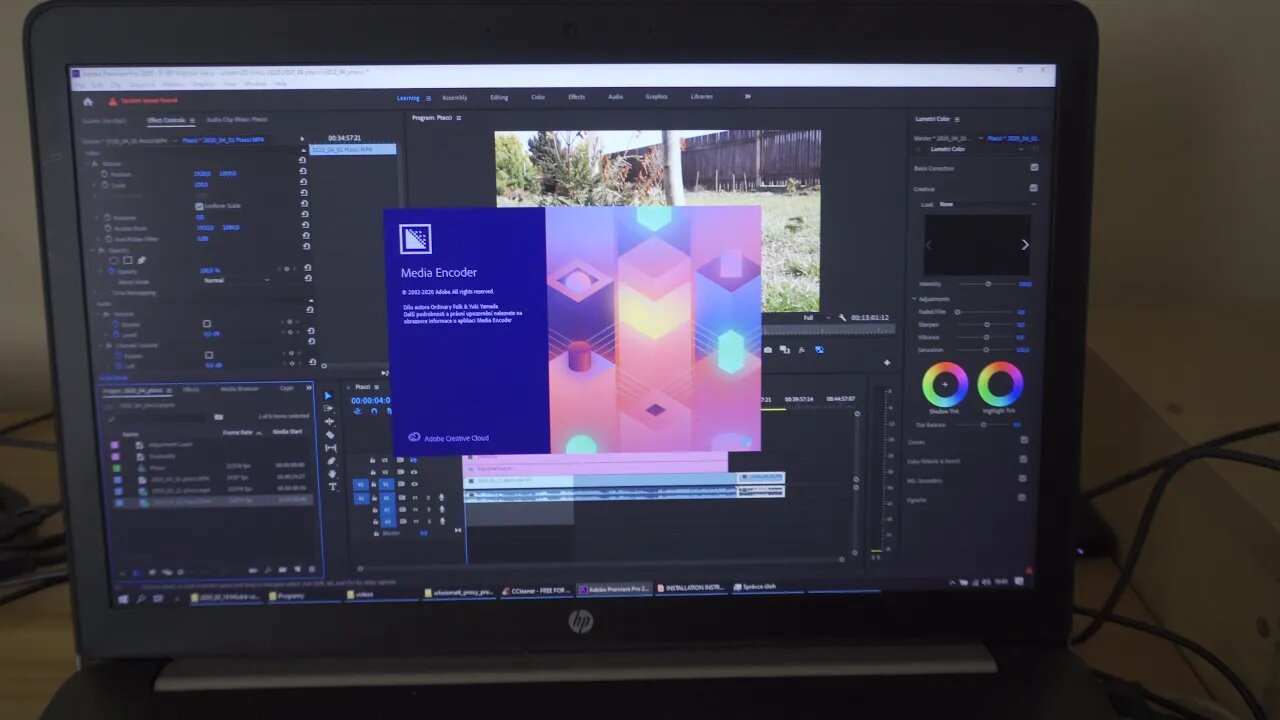Click the opacity pen mask icon
The height and width of the screenshot is (720, 1280).
click(x=141, y=261)
